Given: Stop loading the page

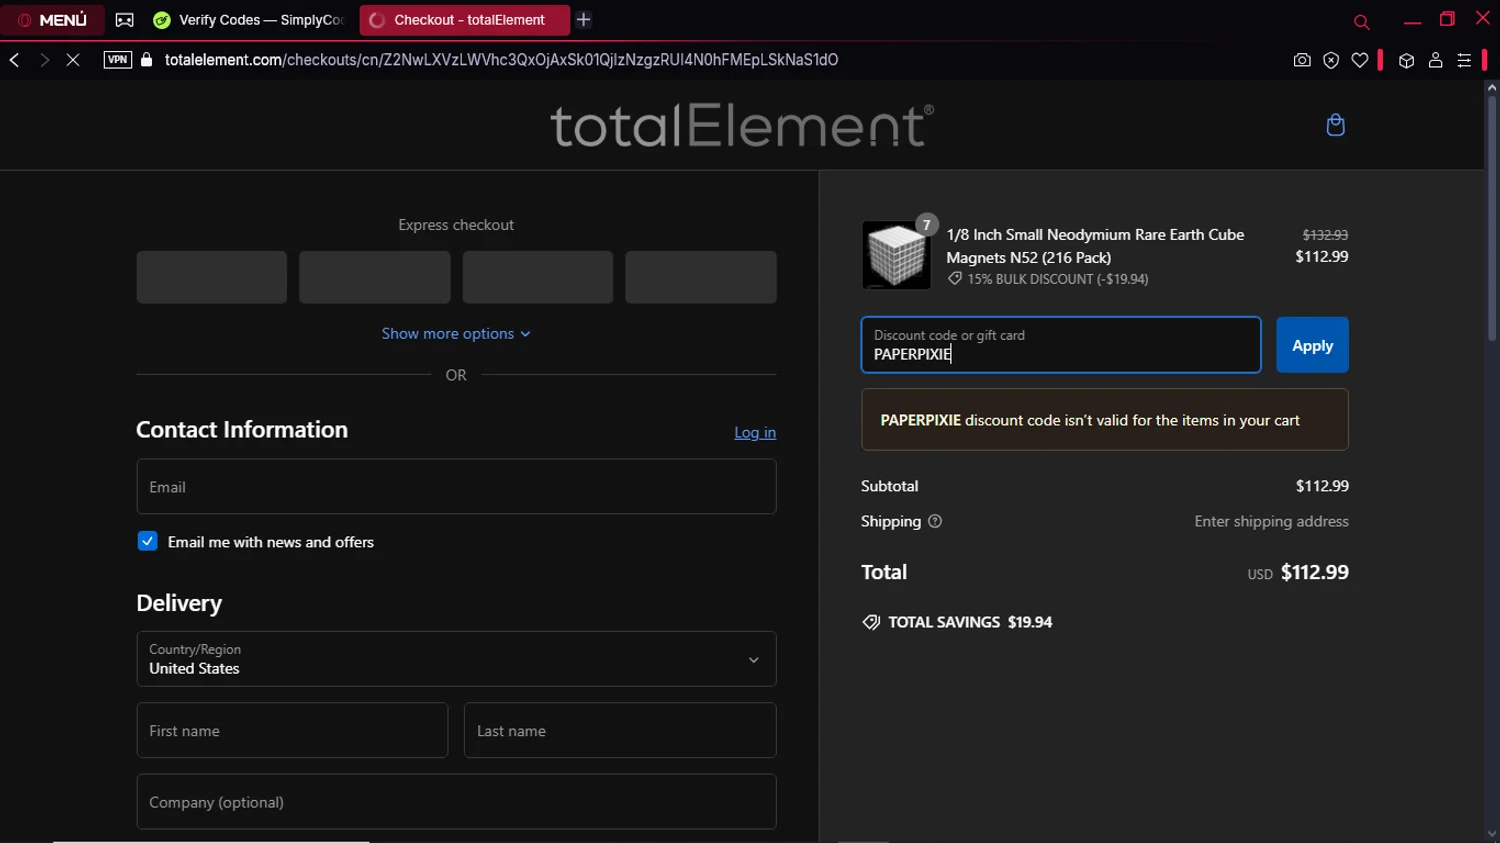Looking at the screenshot, I should coord(73,60).
